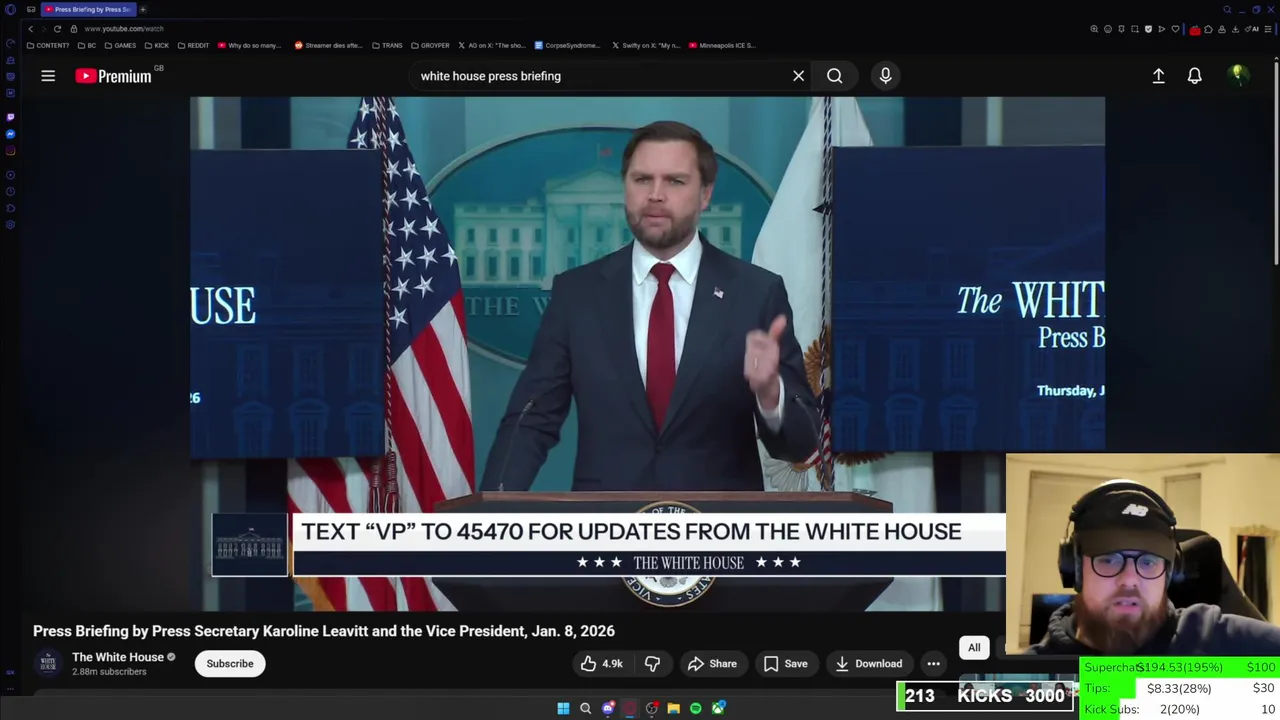
Task: Go to YouTube Premium home logo
Action: tap(113, 76)
